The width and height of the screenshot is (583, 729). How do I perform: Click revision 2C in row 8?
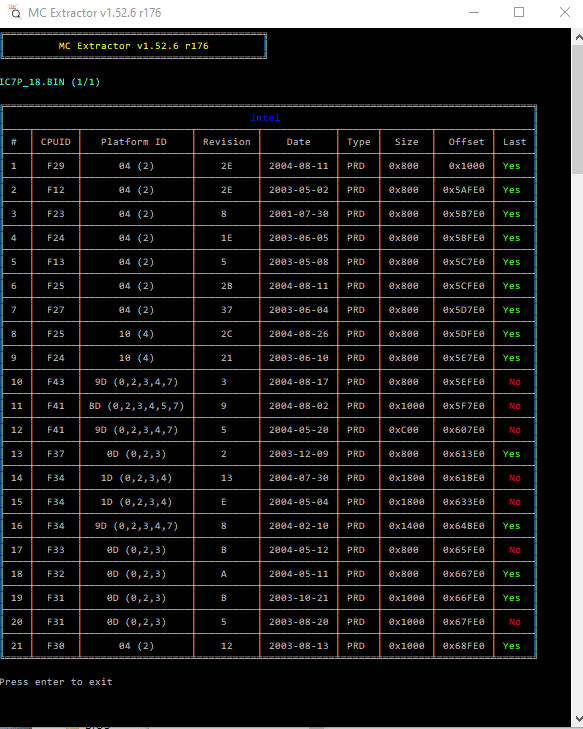tap(226, 334)
